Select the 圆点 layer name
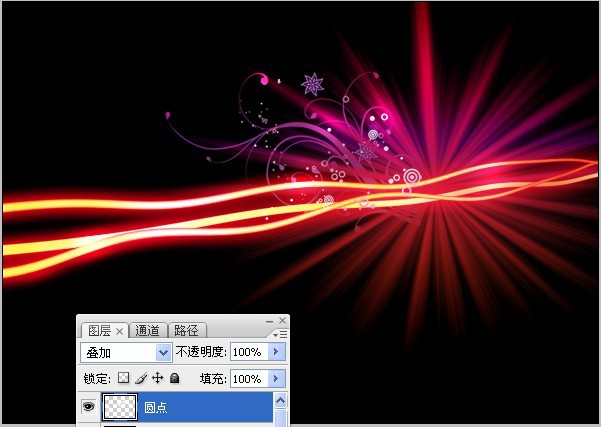The height and width of the screenshot is (427, 601). coord(156,407)
